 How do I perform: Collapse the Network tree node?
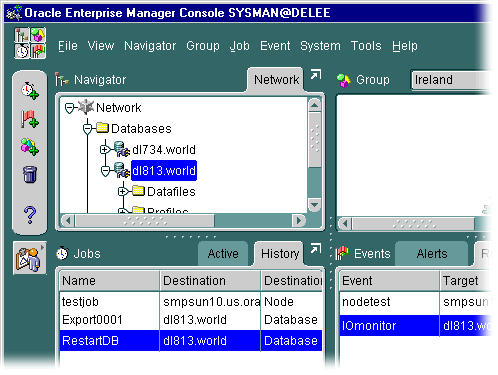[x=69, y=108]
